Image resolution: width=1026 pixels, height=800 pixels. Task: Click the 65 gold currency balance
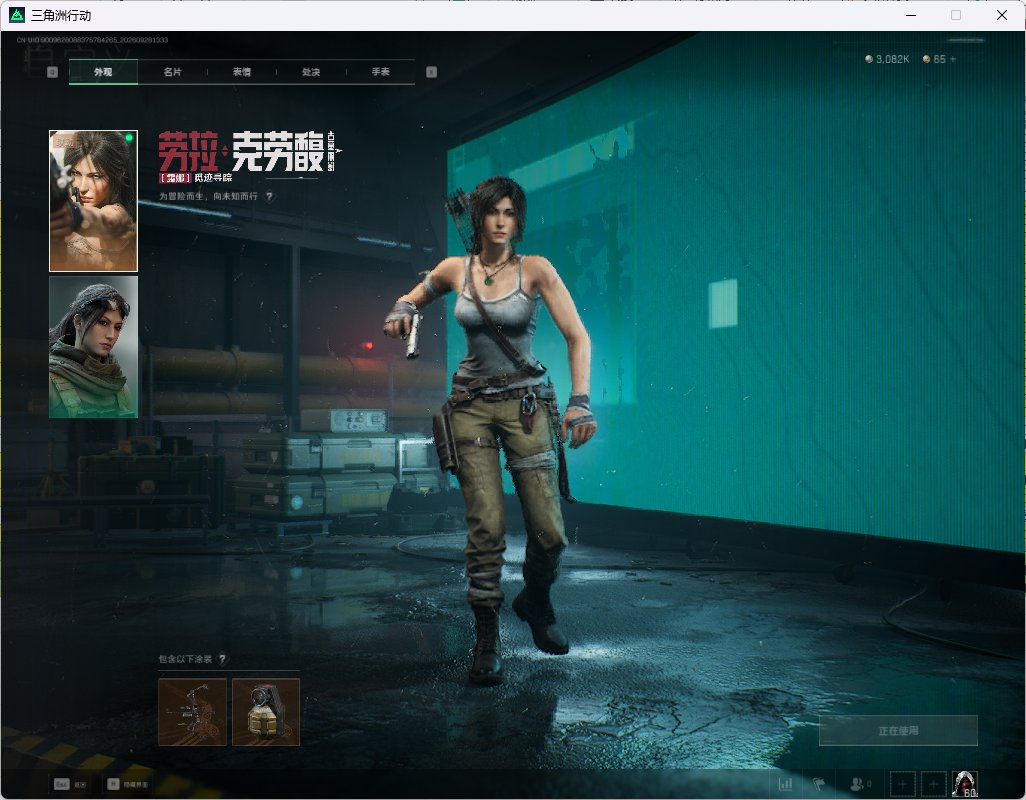(934, 59)
